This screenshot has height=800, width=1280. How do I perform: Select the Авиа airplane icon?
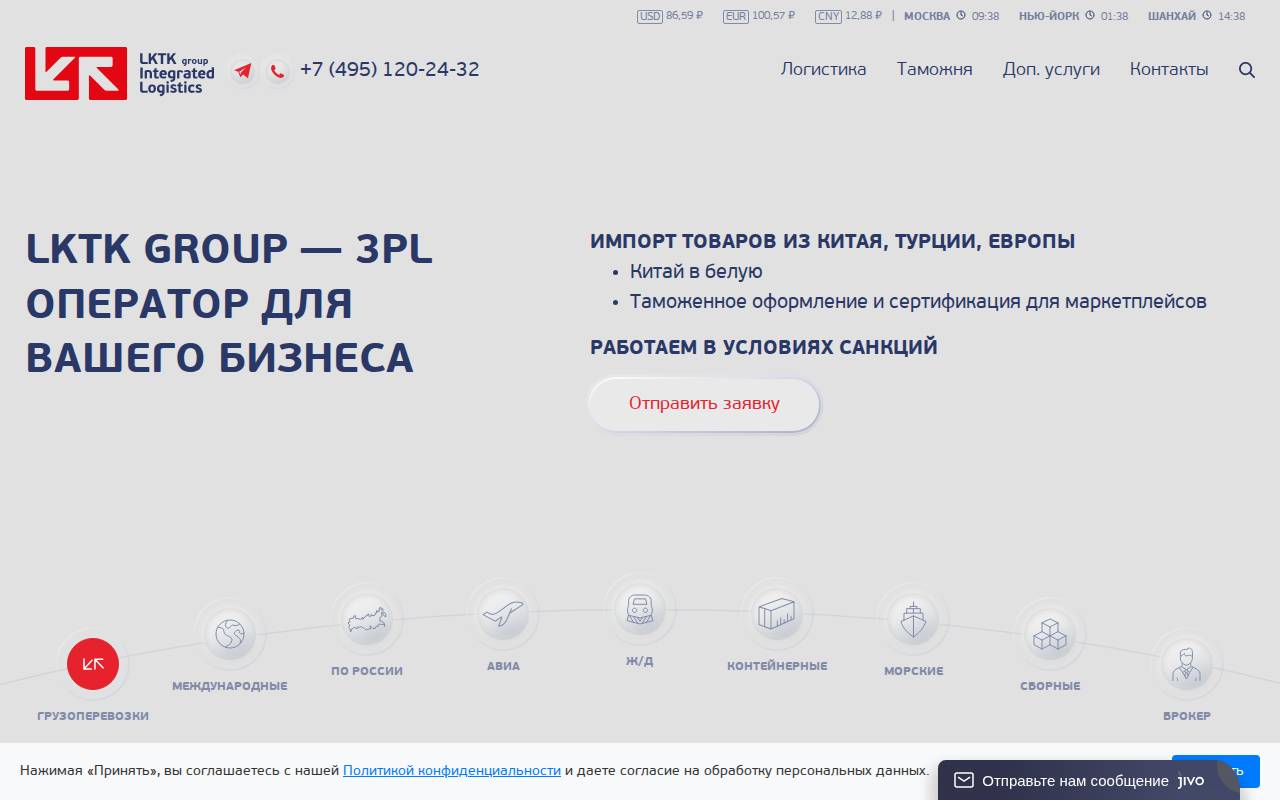click(503, 613)
